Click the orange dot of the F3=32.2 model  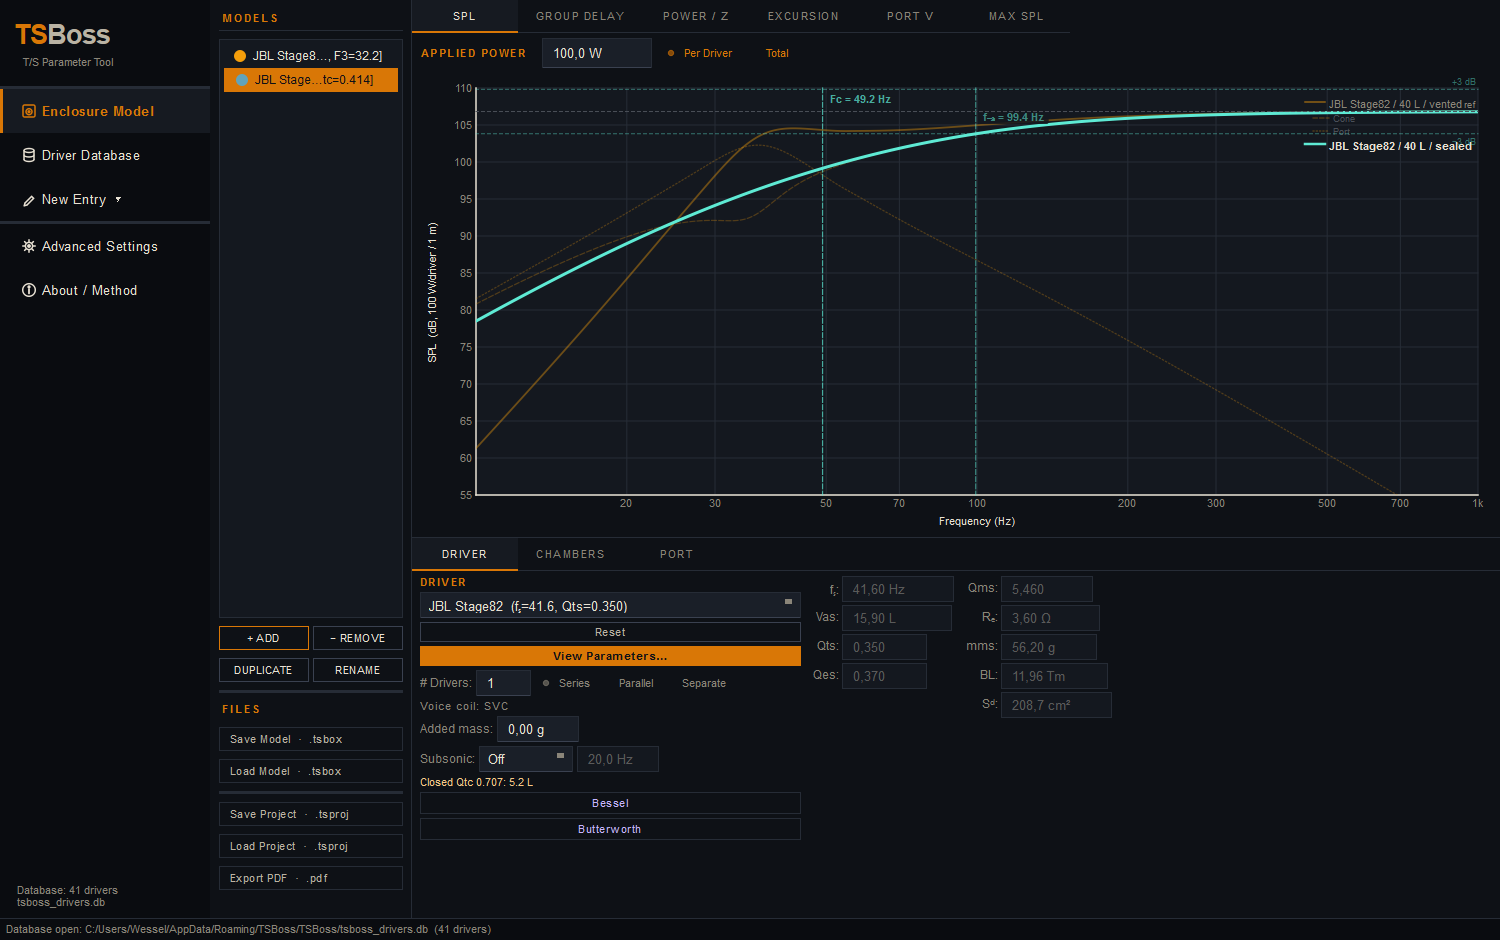240,56
